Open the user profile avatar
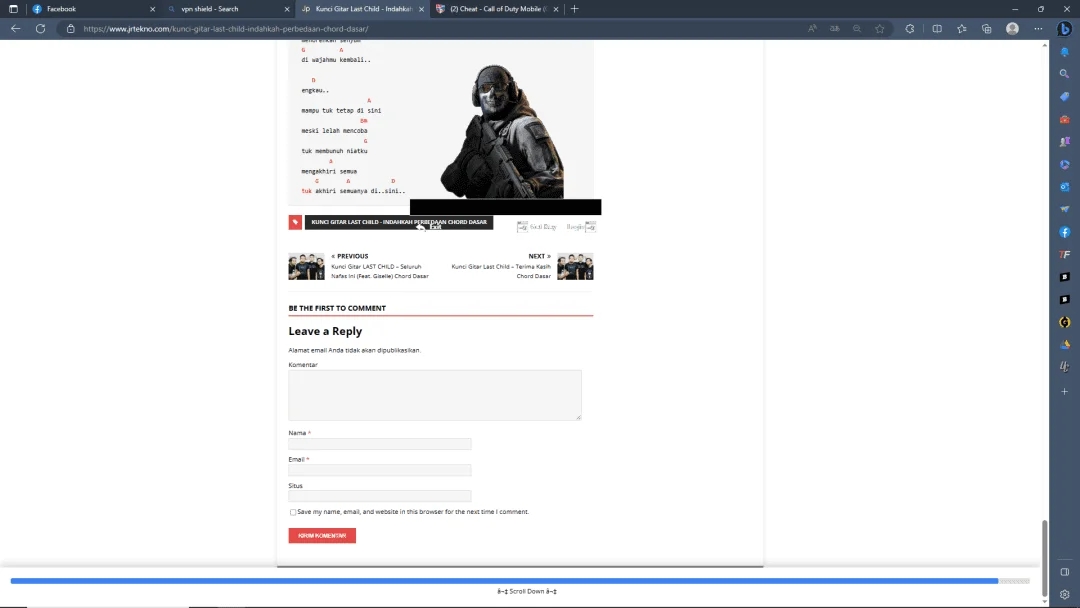1080x608 pixels. (1012, 29)
